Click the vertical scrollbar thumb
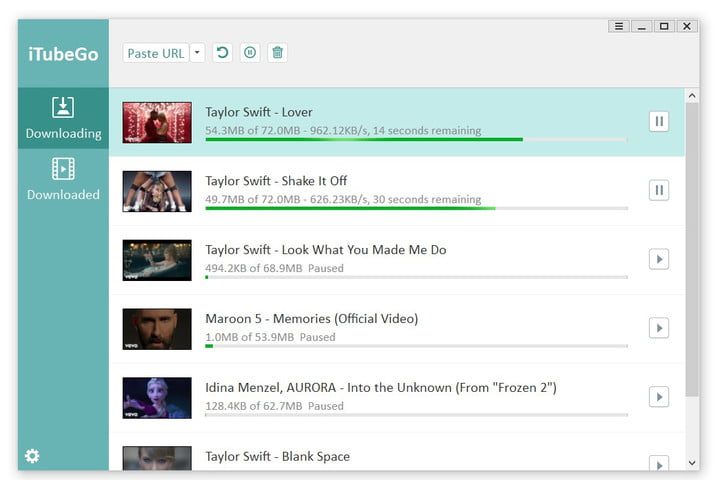The width and height of the screenshot is (720, 480). 692,249
